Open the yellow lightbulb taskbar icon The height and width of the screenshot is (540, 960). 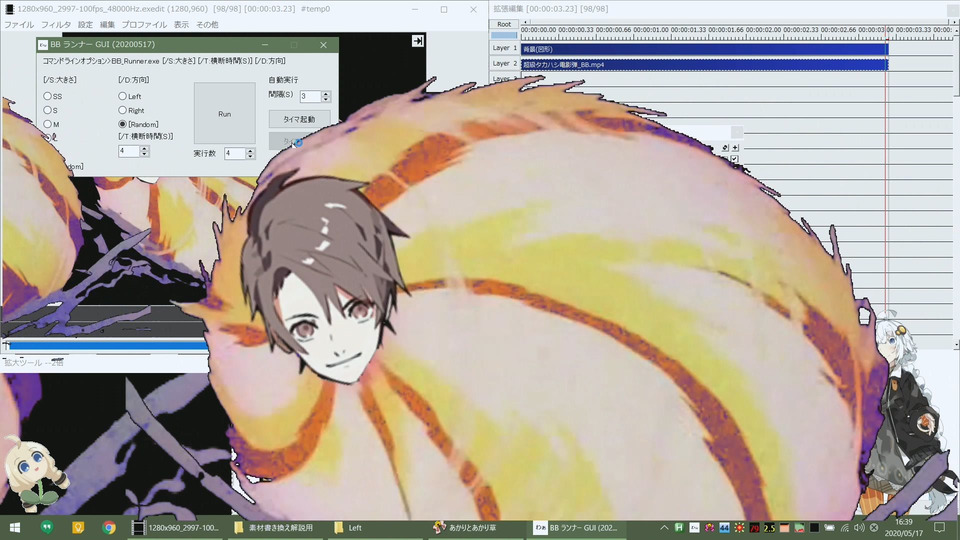[x=78, y=527]
